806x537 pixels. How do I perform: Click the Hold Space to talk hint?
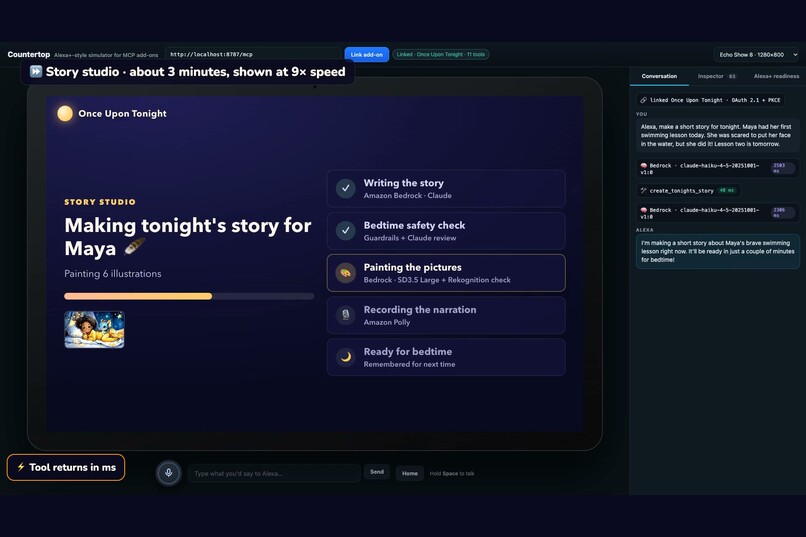click(452, 474)
